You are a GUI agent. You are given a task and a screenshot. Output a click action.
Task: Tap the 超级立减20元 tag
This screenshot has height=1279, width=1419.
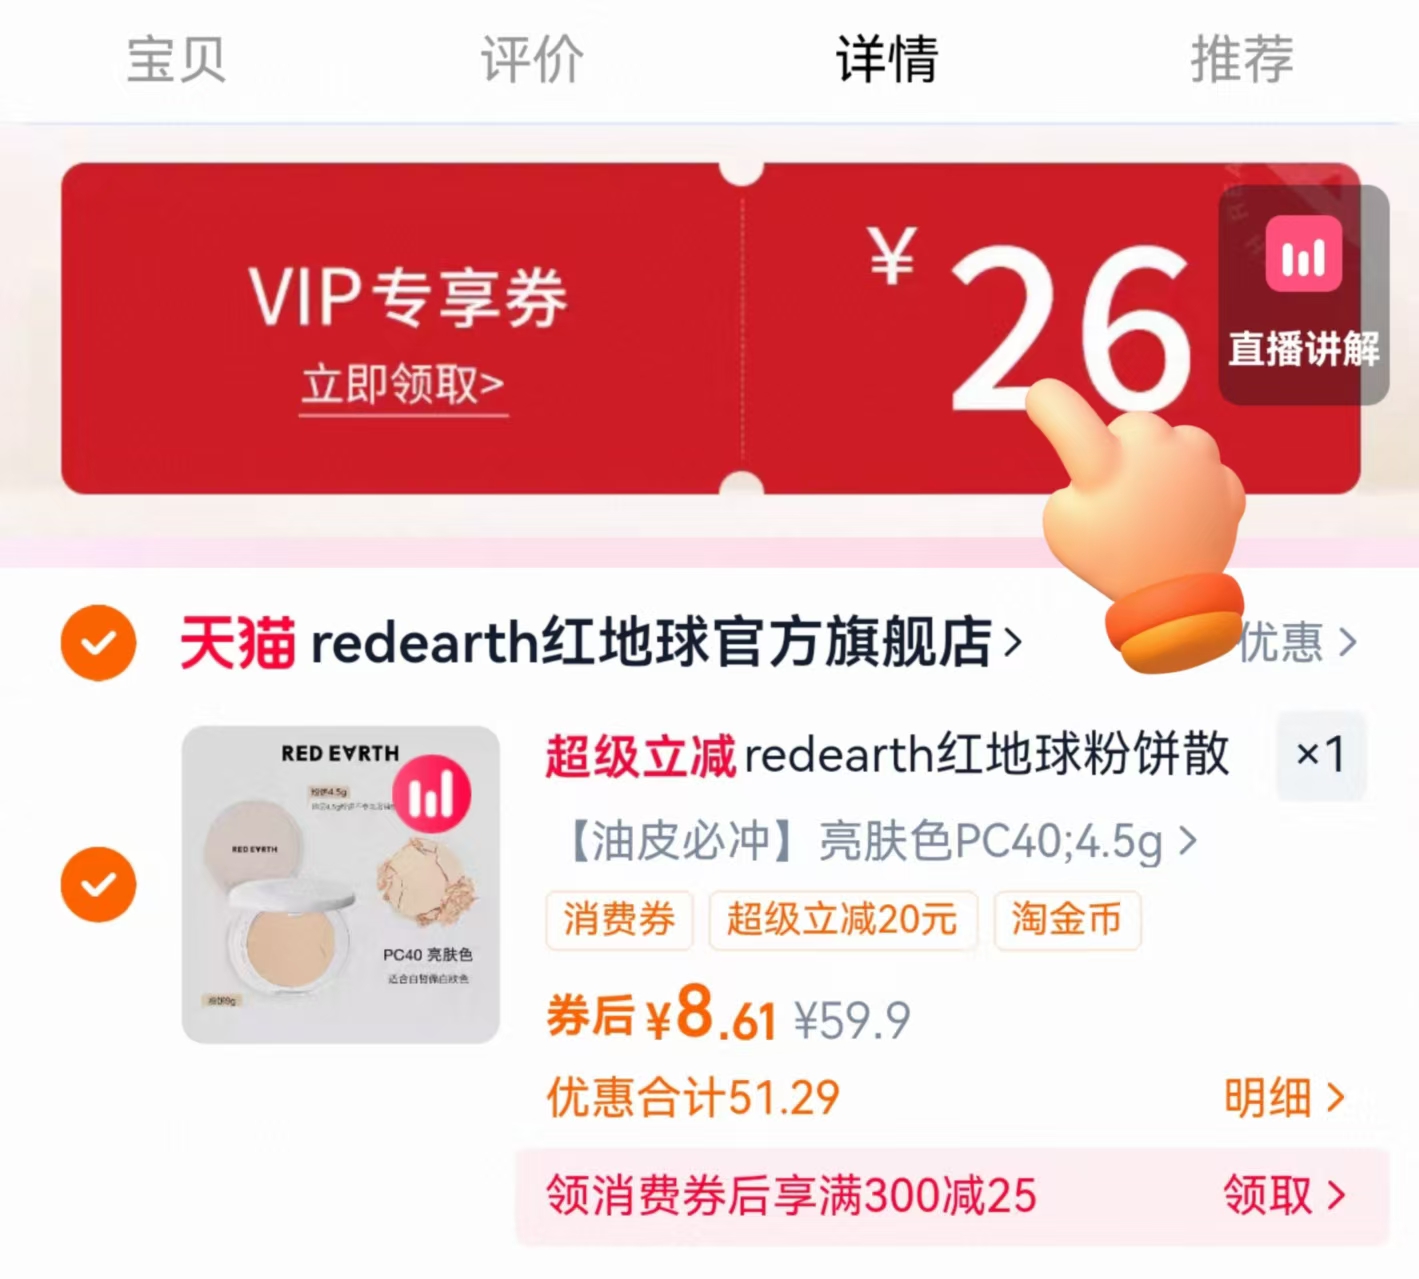842,919
